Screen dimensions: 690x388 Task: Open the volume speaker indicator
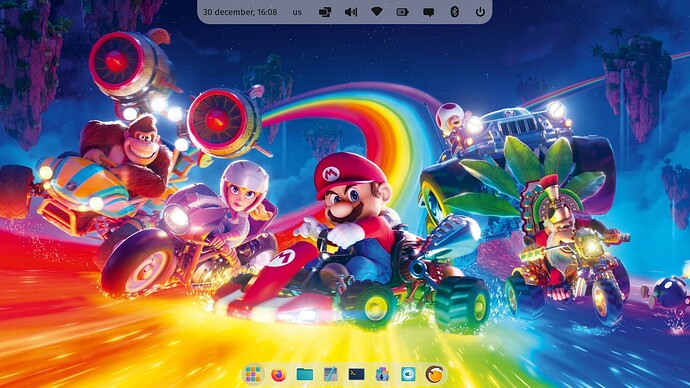point(351,12)
